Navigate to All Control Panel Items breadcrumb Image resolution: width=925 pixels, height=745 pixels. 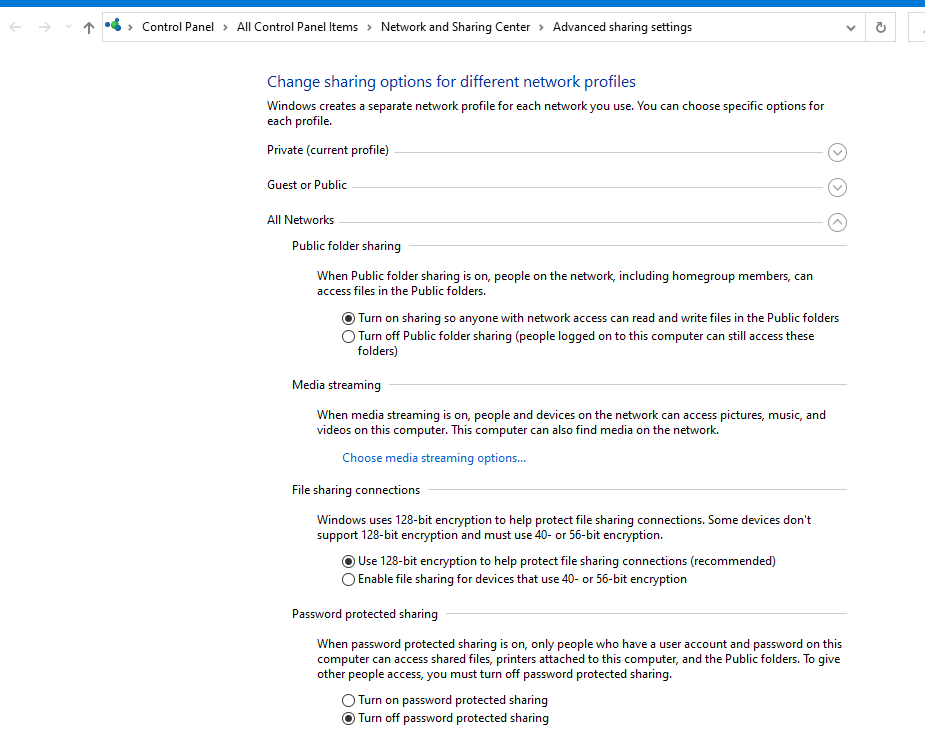[297, 27]
